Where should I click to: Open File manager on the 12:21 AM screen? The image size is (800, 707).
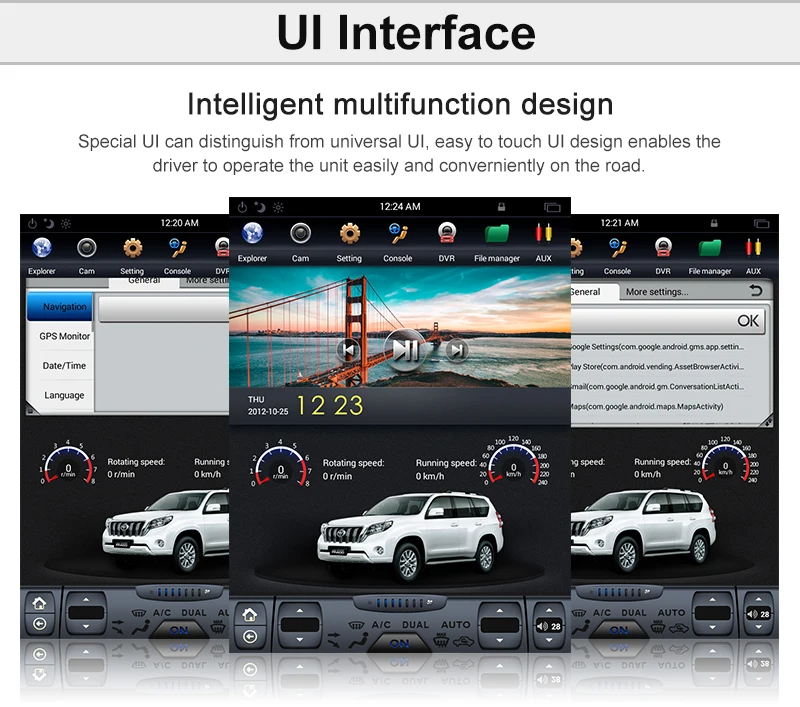[710, 256]
